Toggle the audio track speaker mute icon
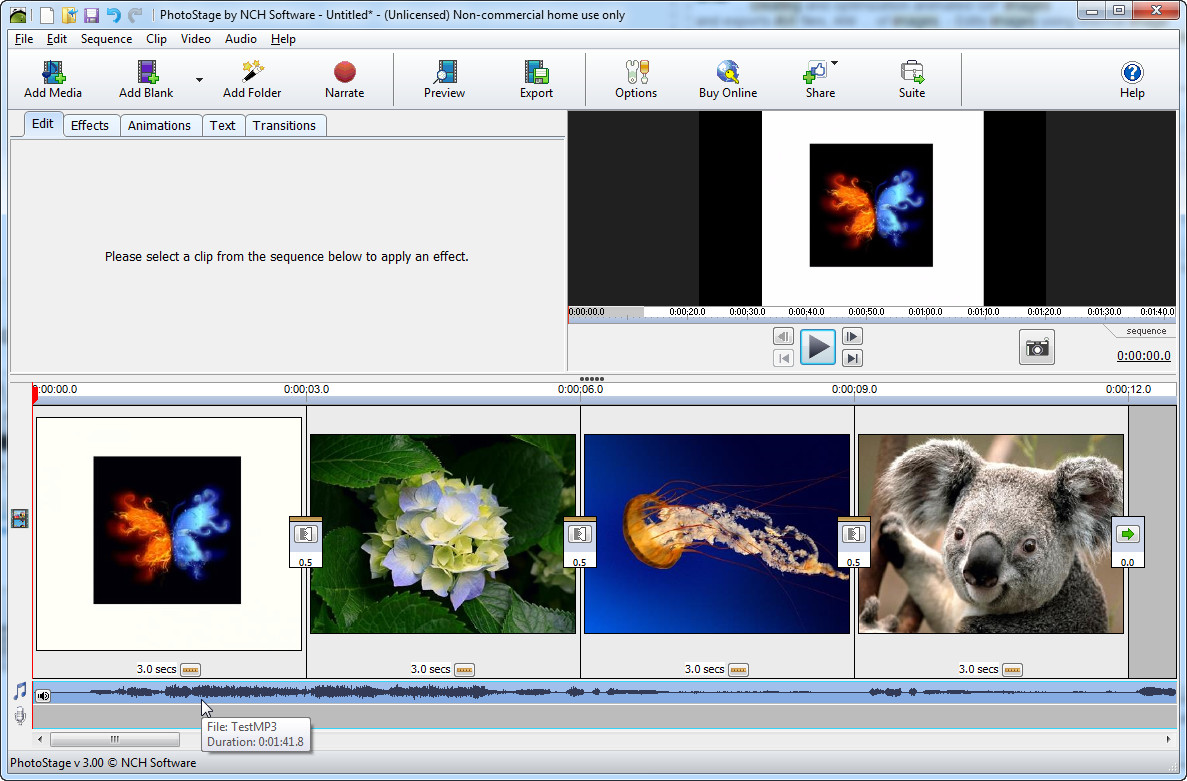 (x=43, y=695)
